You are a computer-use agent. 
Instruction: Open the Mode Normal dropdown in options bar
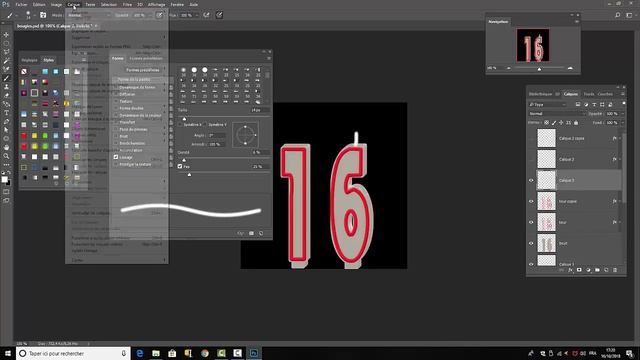pyautogui.click(x=89, y=15)
